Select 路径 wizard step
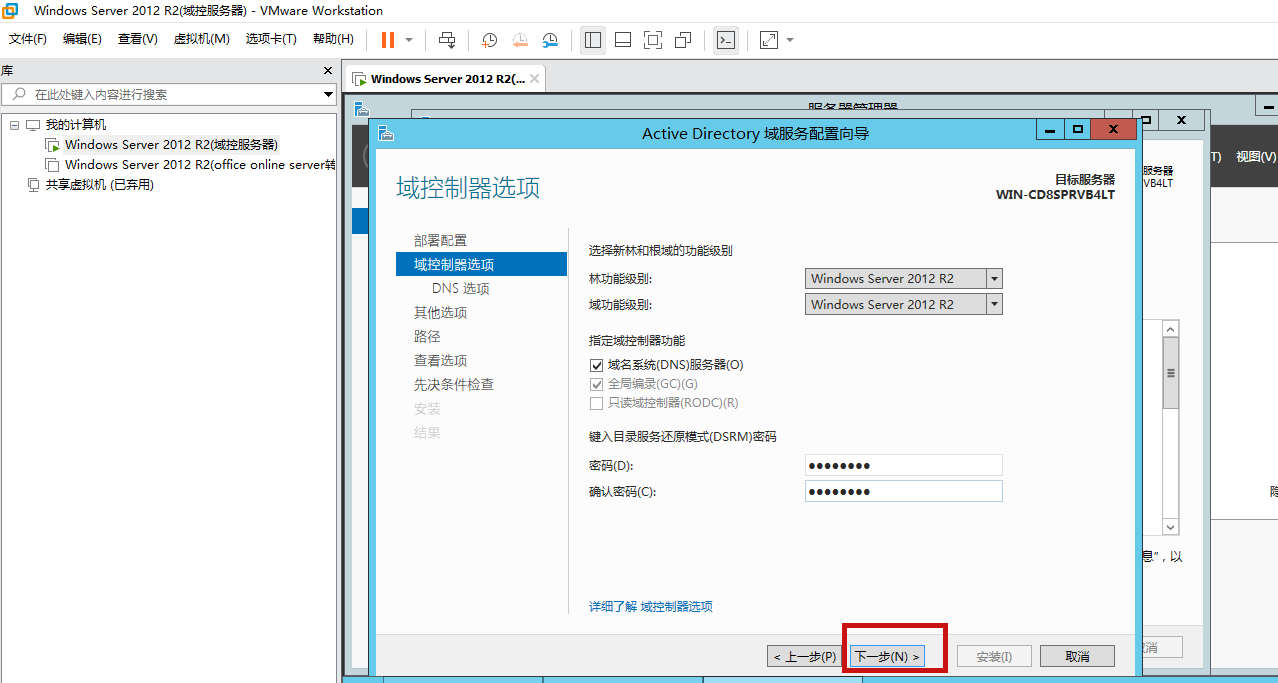The image size is (1278, 683). [427, 337]
